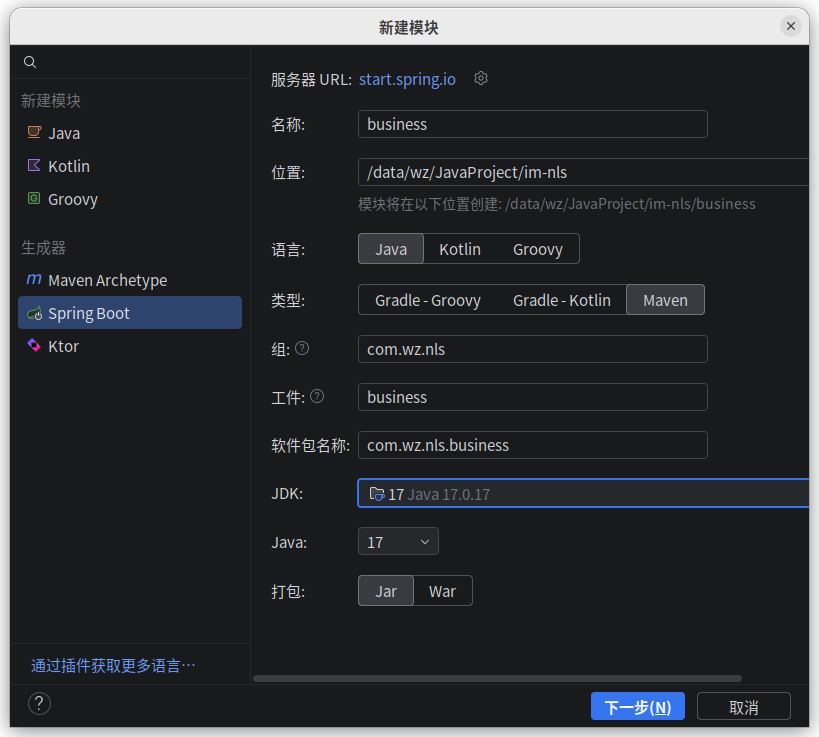The width and height of the screenshot is (819, 737).
Task: Click the 组 input field com.wz.nls
Action: 533,349
